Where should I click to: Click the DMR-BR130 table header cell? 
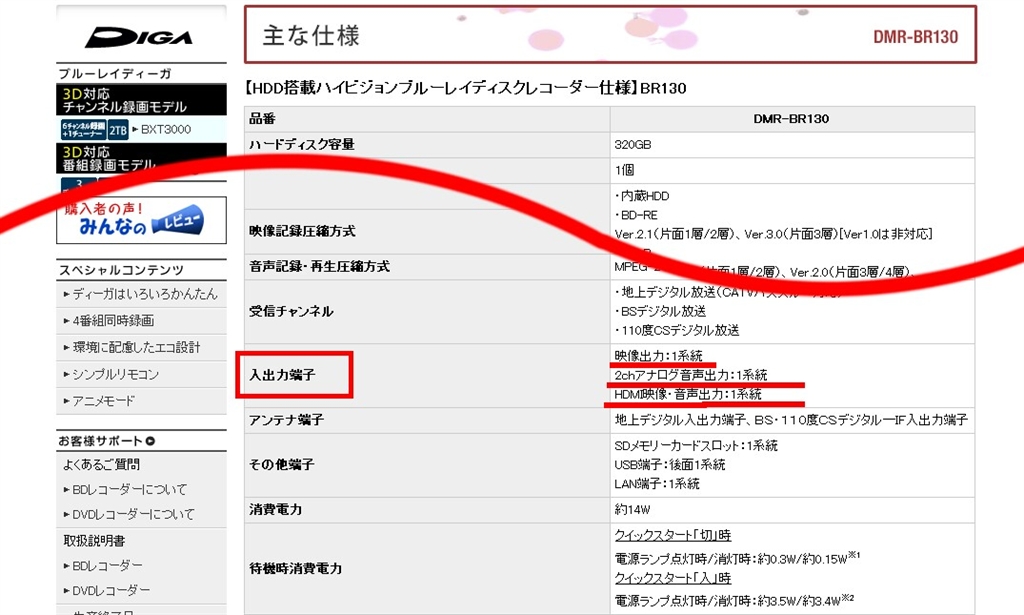[x=792, y=119]
